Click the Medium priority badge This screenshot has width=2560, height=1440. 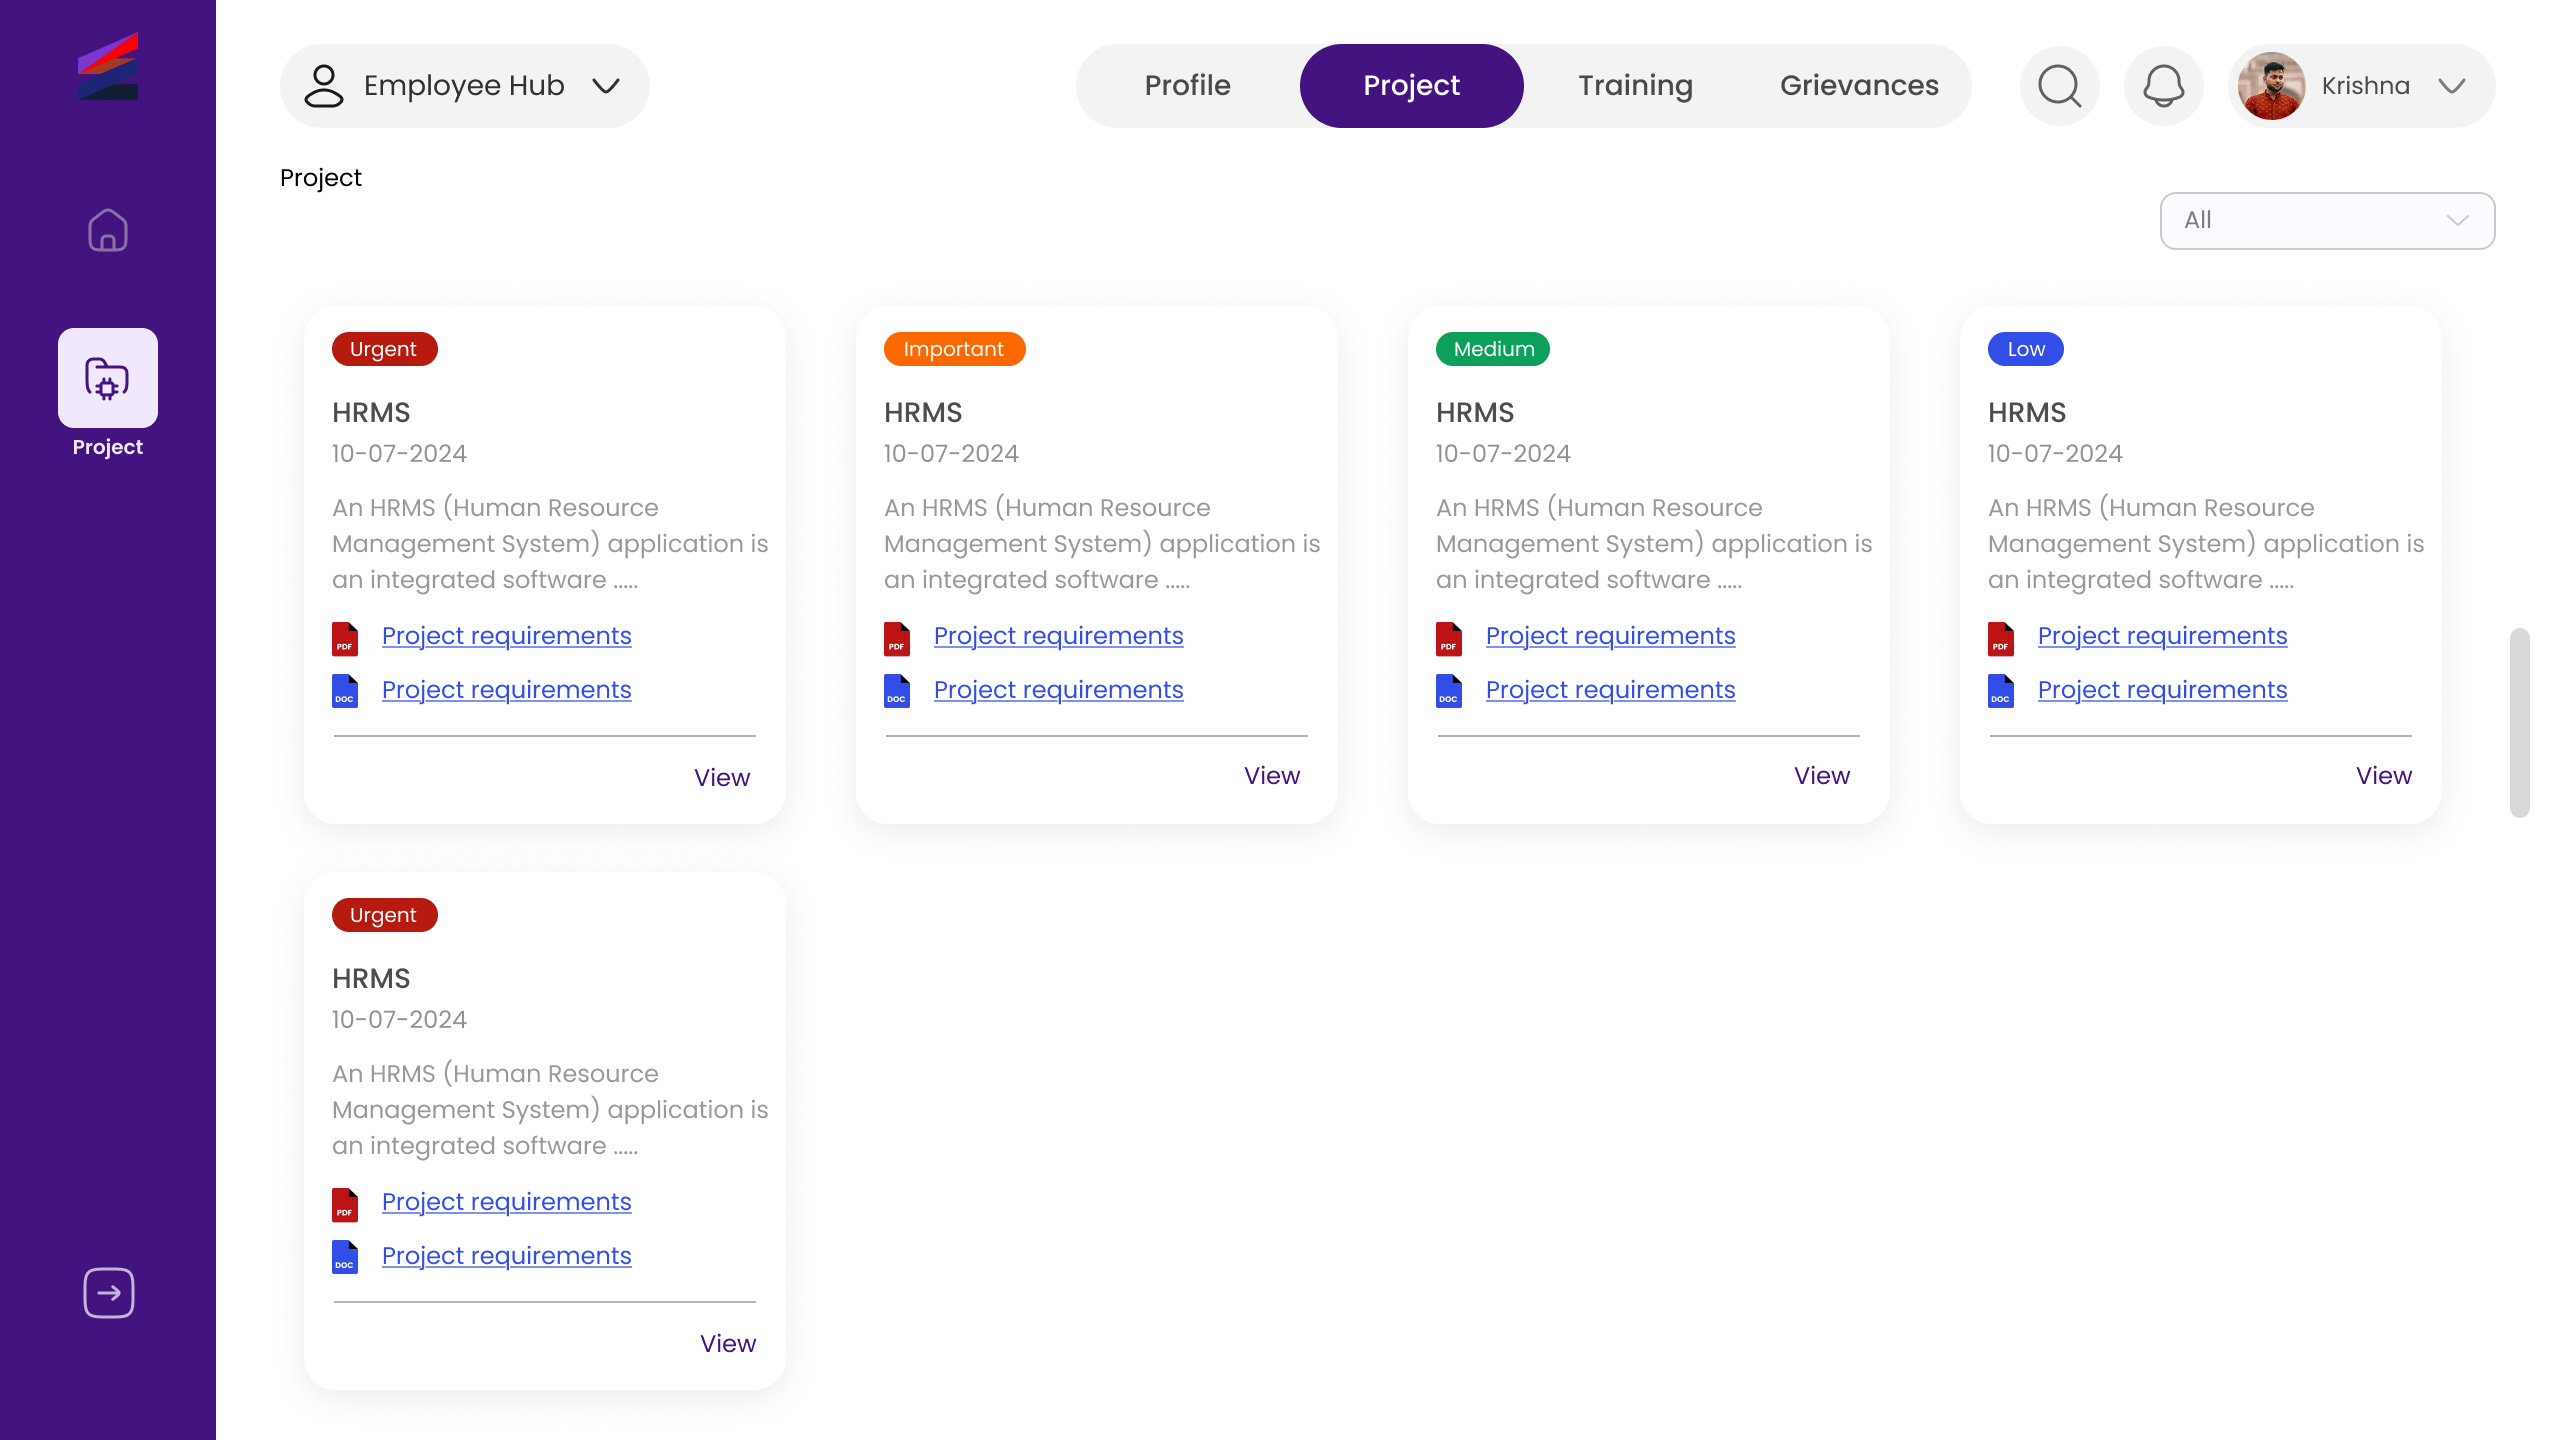click(1493, 349)
